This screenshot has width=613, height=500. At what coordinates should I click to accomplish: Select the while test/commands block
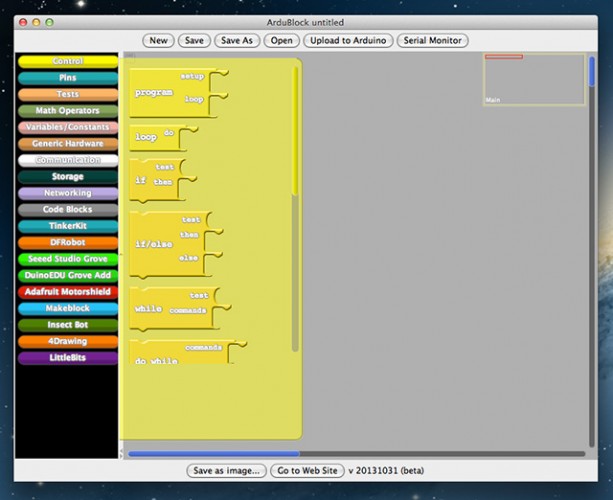150,309
